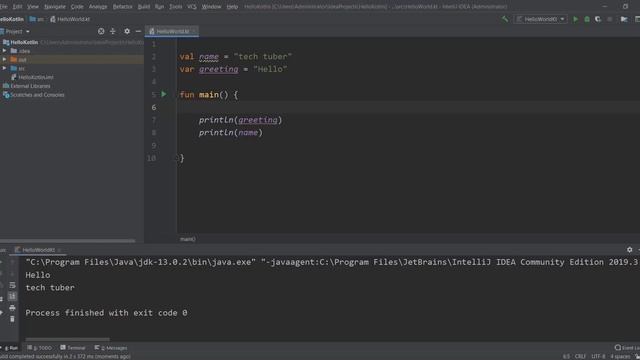
Task: Toggle soft-wrap in the Run console
Action: pyautogui.click(x=12, y=285)
